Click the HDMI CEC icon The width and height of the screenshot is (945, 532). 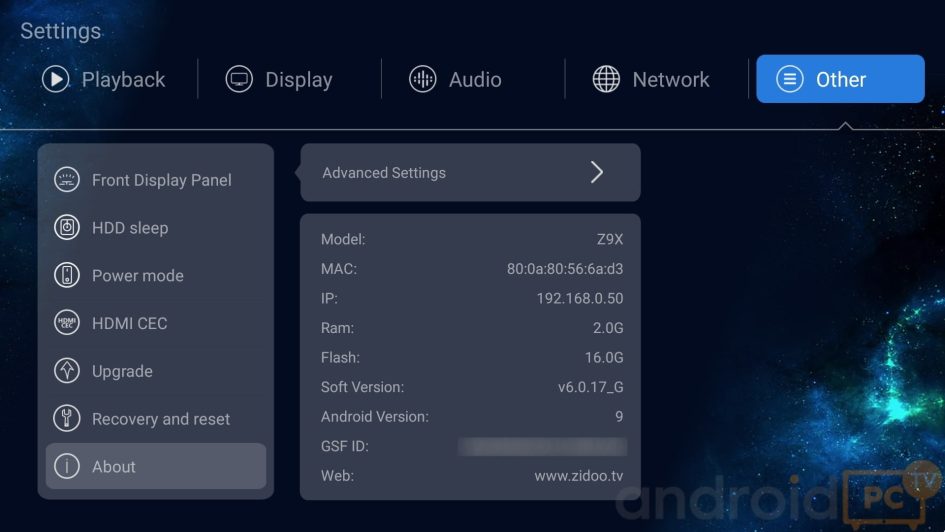tap(67, 323)
